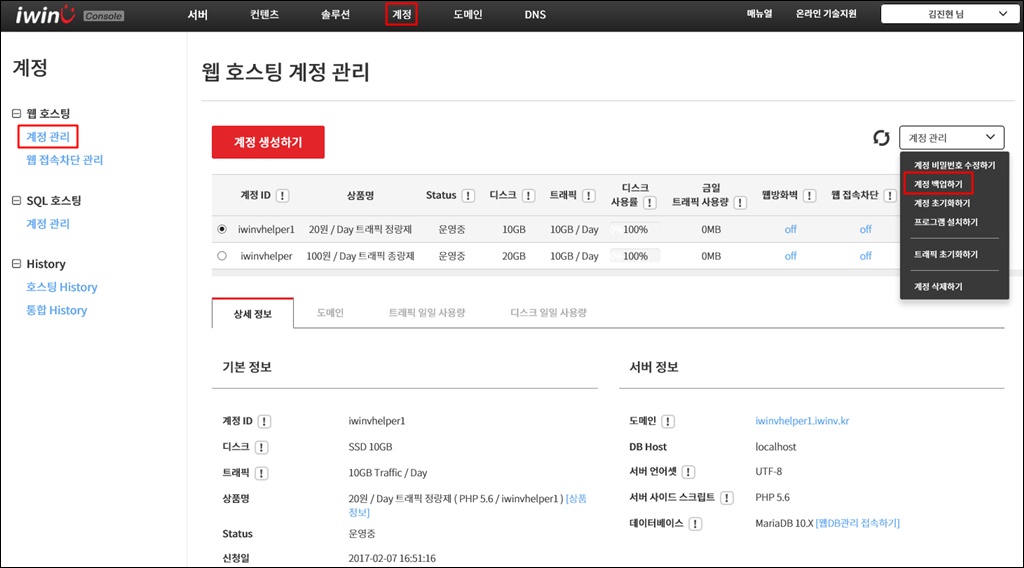Click info icon next to 웹 접속차단 header
Screen dimensions: 1024x568
click(x=889, y=195)
